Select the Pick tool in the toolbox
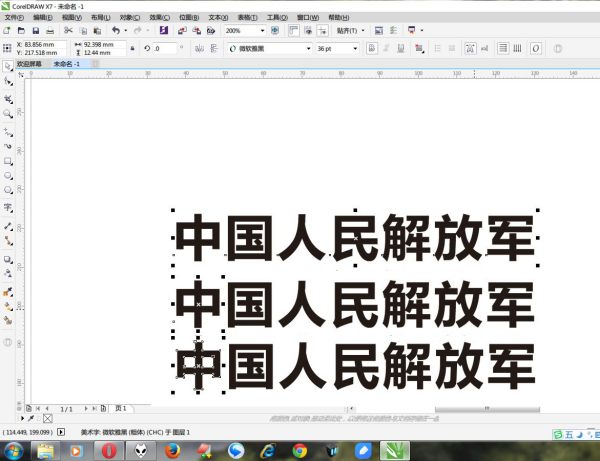The height and width of the screenshot is (461, 600). (x=8, y=66)
